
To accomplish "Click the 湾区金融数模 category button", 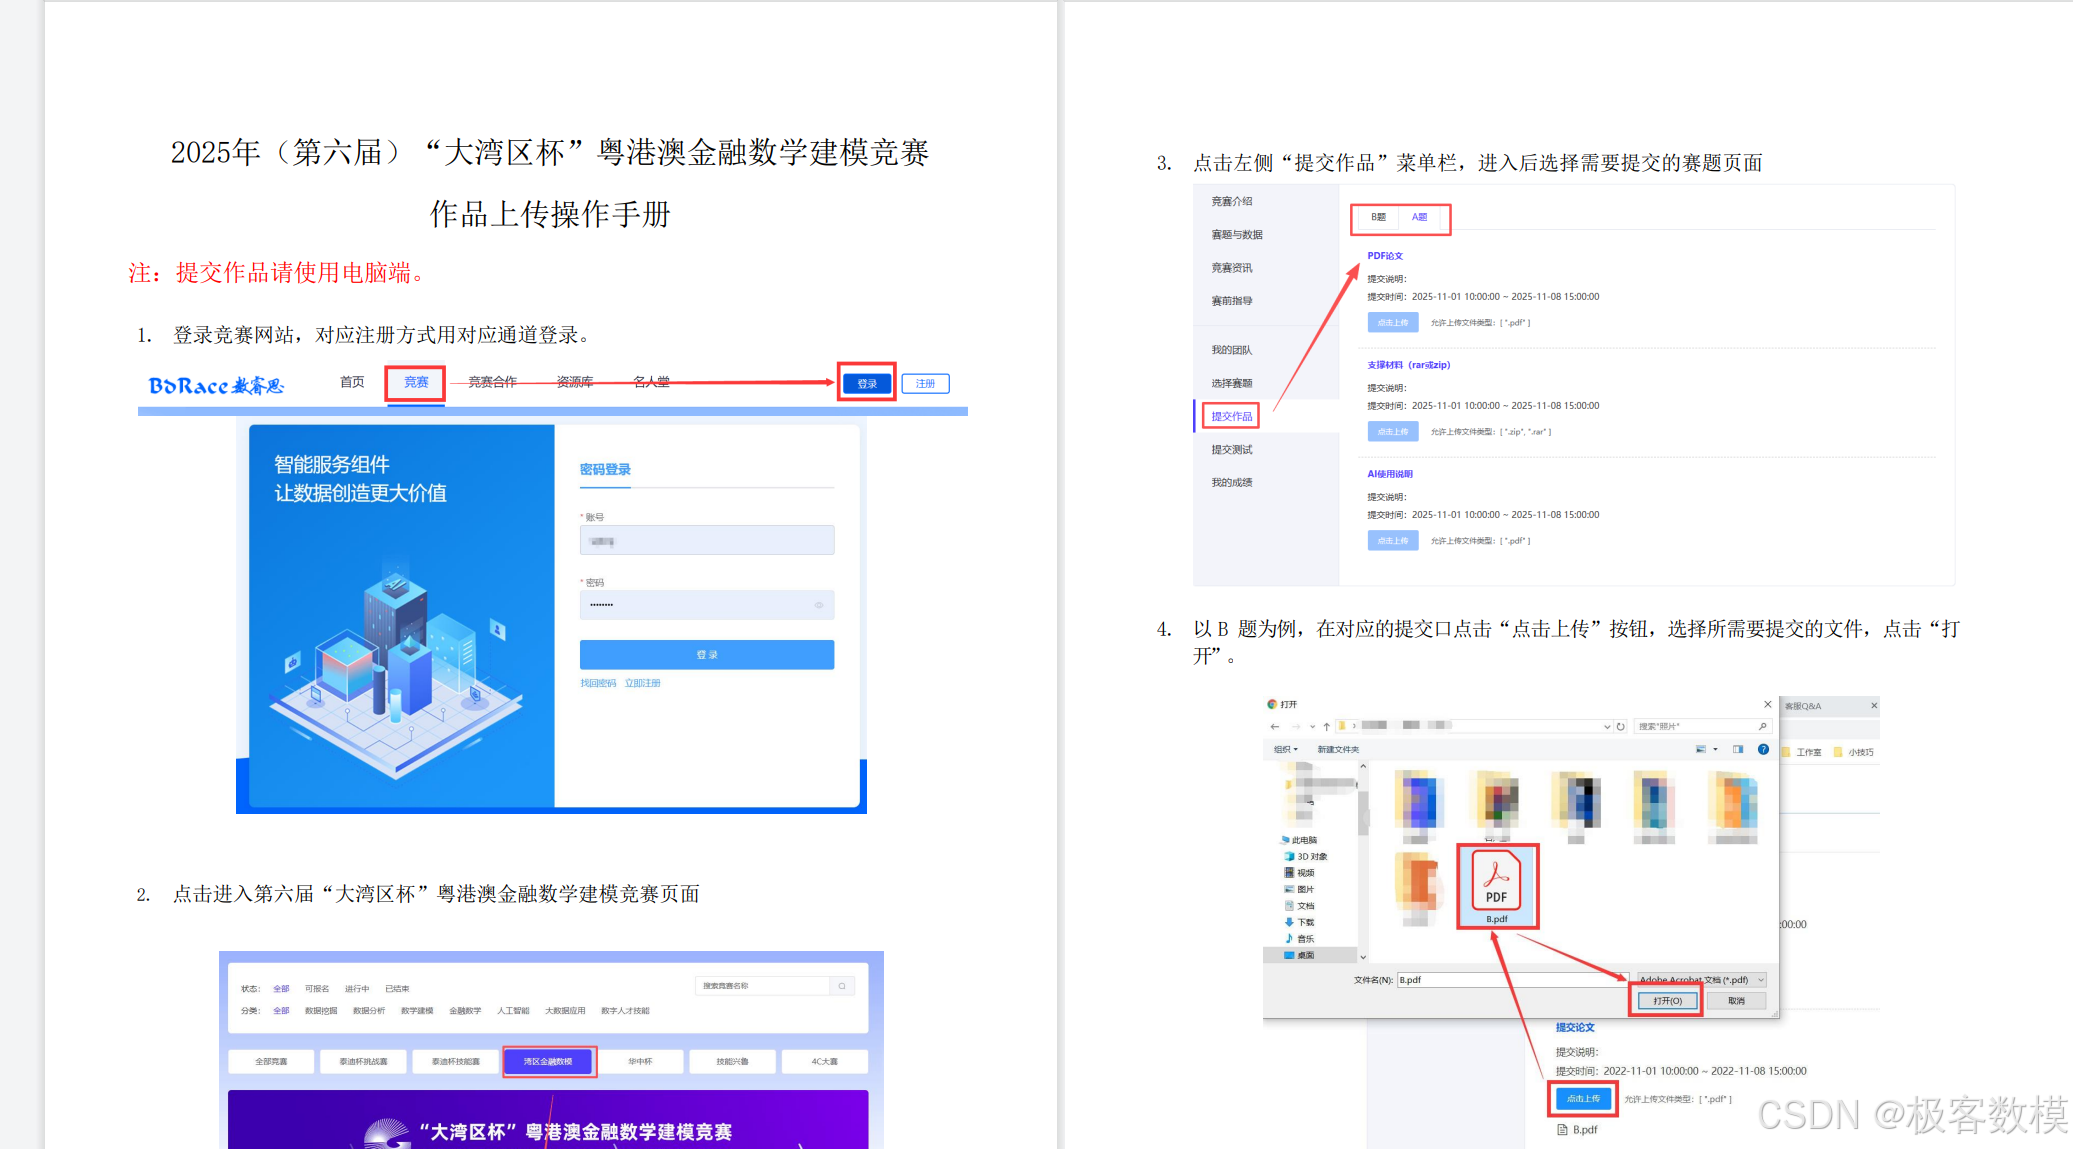I will coord(548,1061).
